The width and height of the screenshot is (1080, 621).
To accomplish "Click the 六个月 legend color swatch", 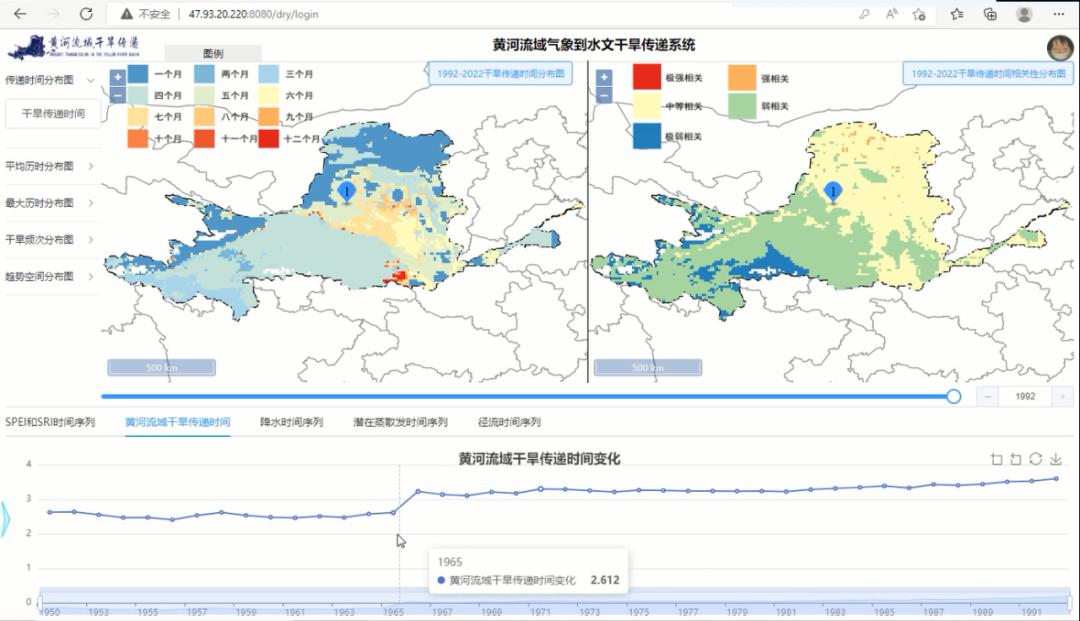I will click(269, 95).
